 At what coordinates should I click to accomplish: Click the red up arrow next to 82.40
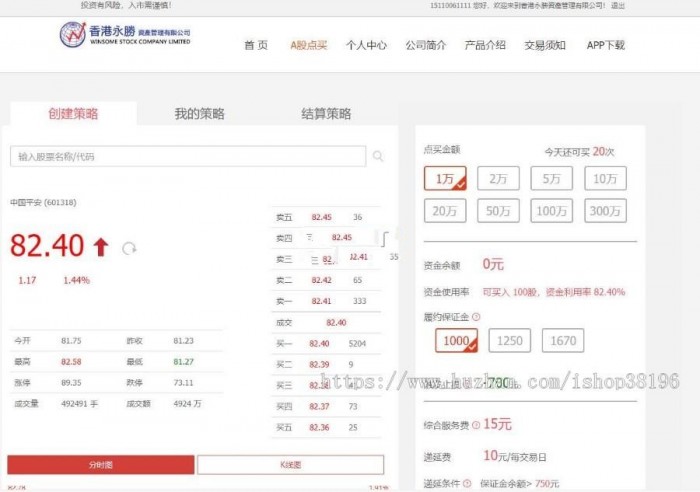pos(100,246)
